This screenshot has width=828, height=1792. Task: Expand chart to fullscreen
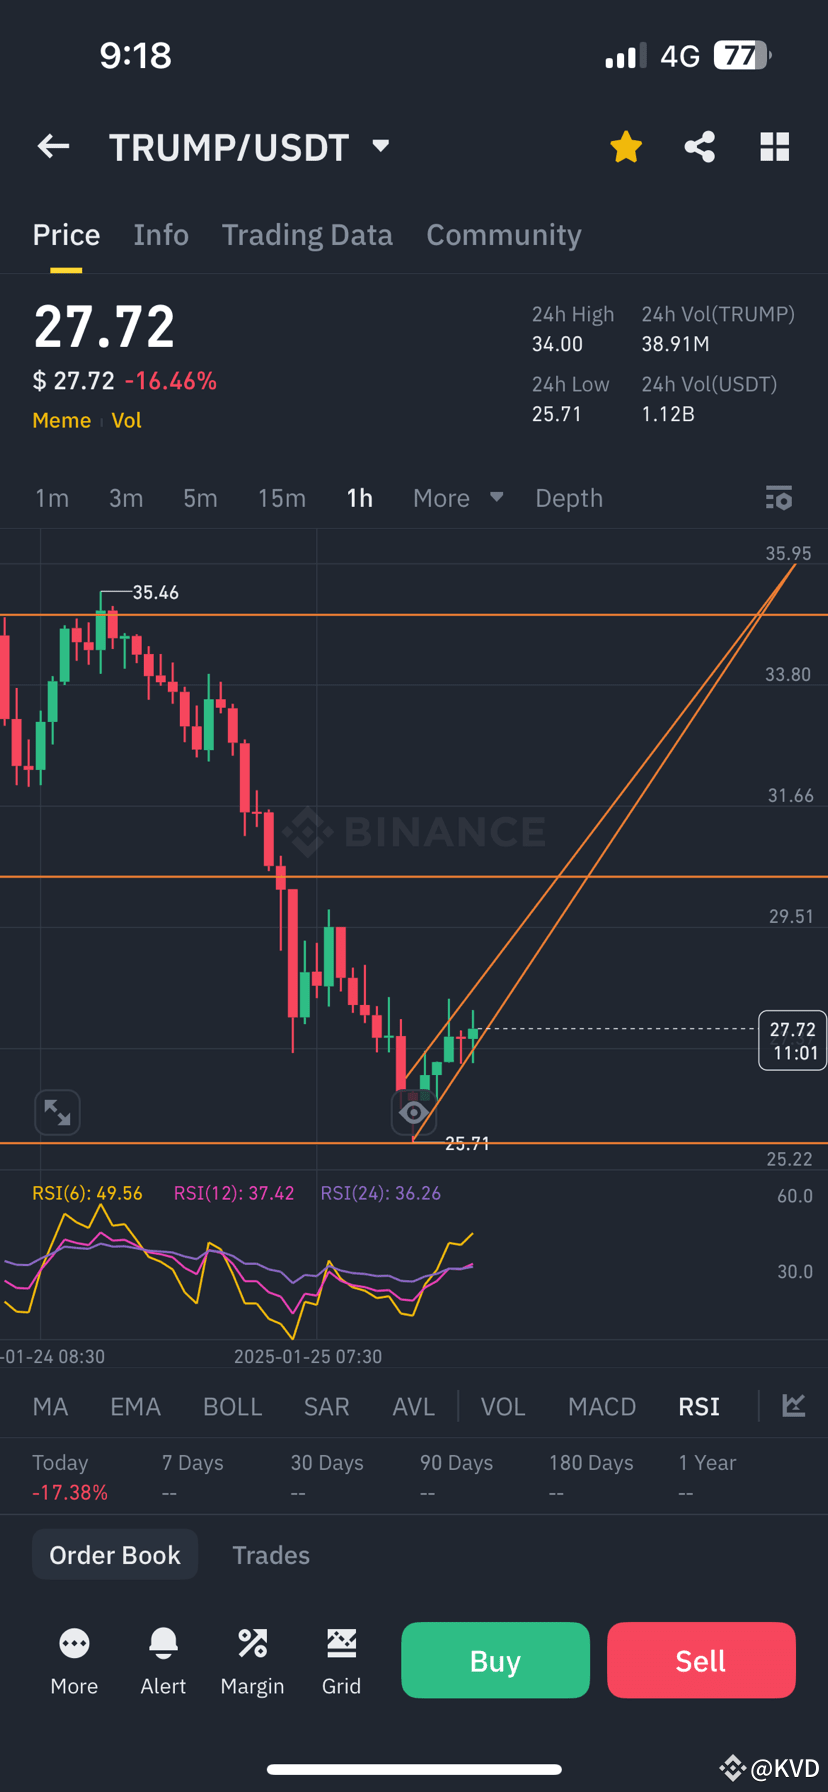57,1112
